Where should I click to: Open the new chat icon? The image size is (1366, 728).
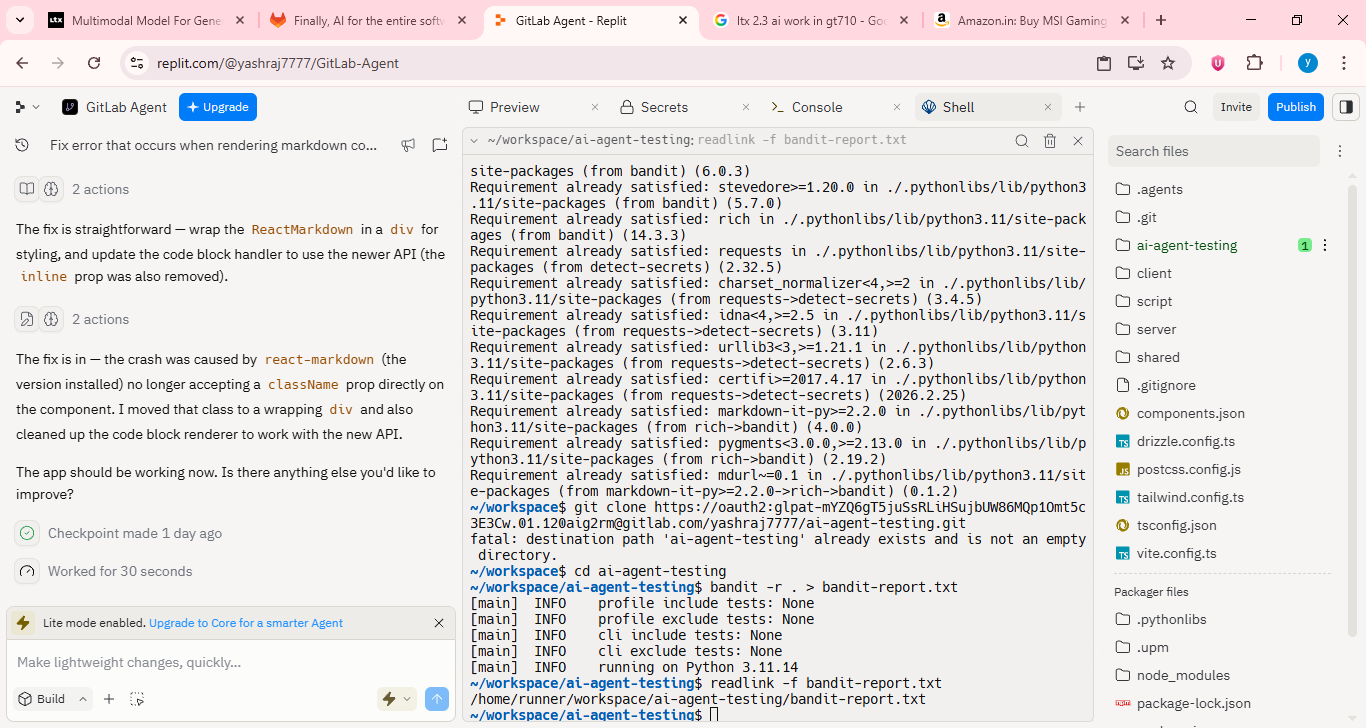coord(440,145)
